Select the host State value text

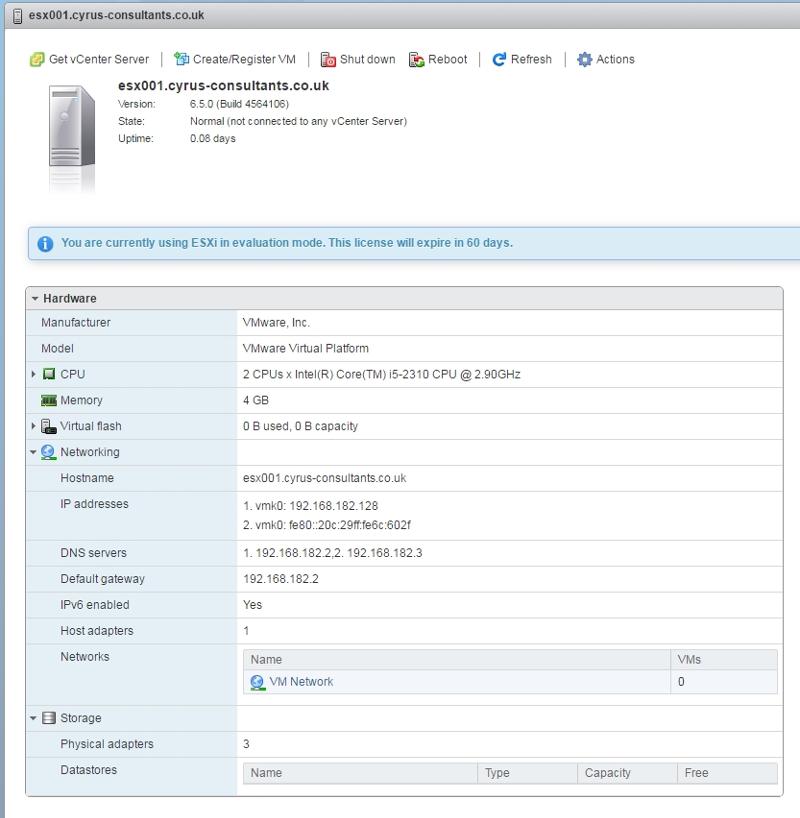[x=298, y=121]
